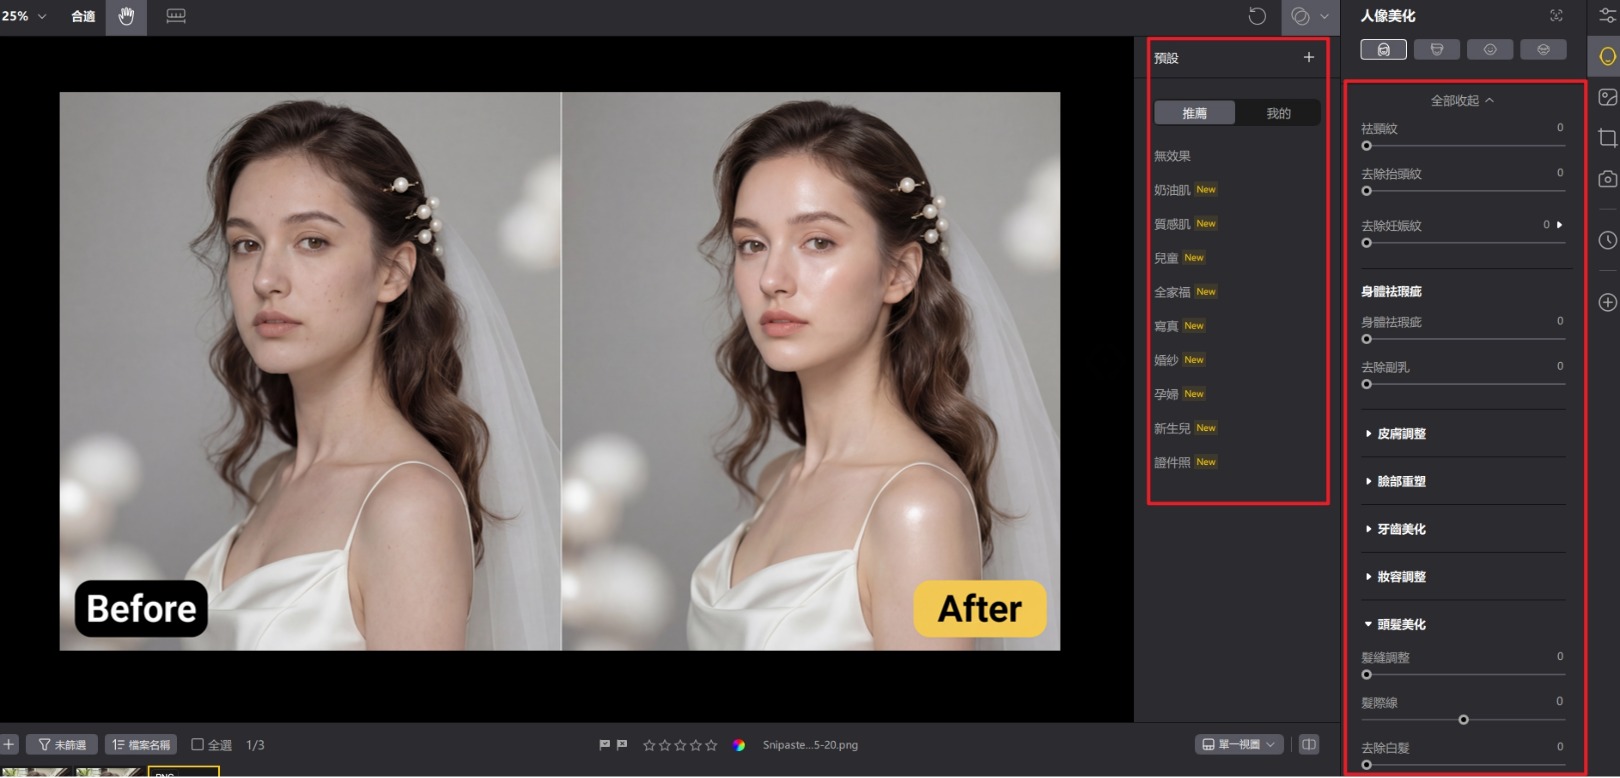Click the Before/After preview image
Viewport: 1620px width, 778px height.
(560, 371)
